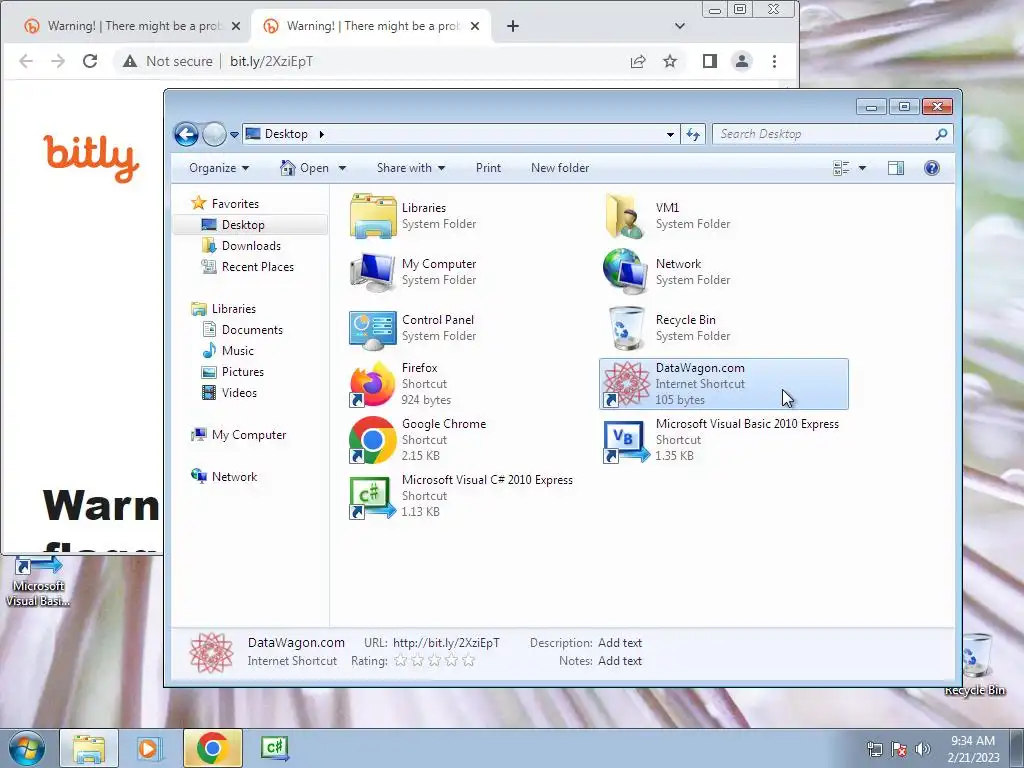The height and width of the screenshot is (768, 1024).
Task: Close the first Chrome Warning tab
Action: [x=236, y=26]
